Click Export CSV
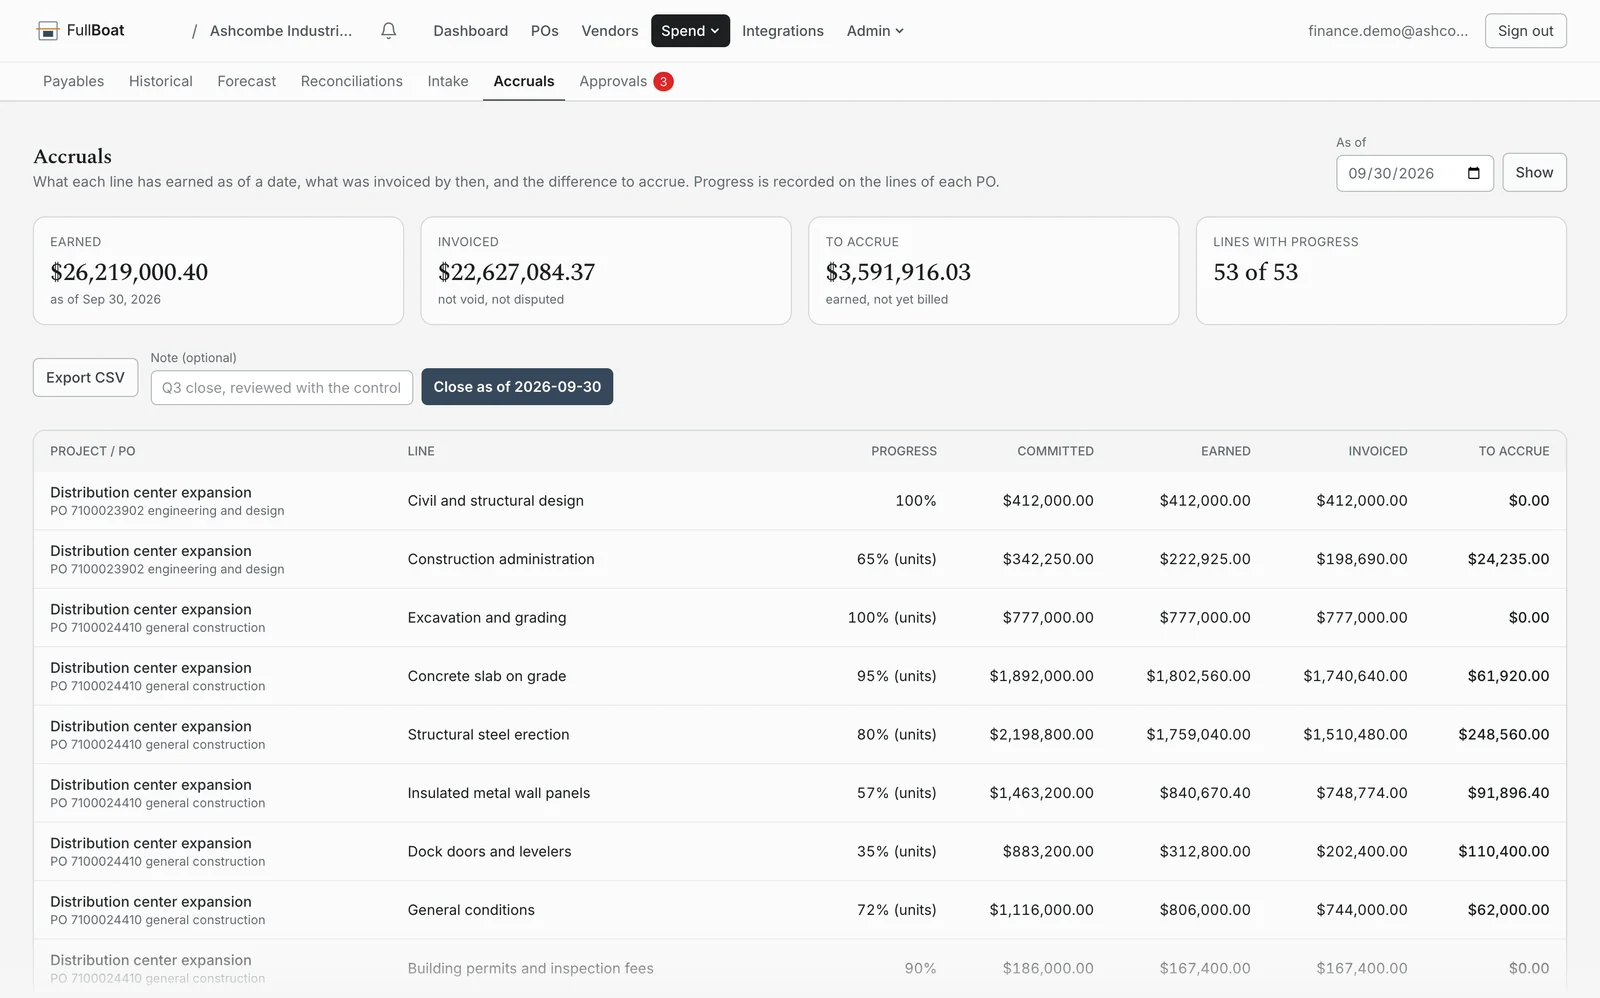The height and width of the screenshot is (998, 1600). (85, 377)
